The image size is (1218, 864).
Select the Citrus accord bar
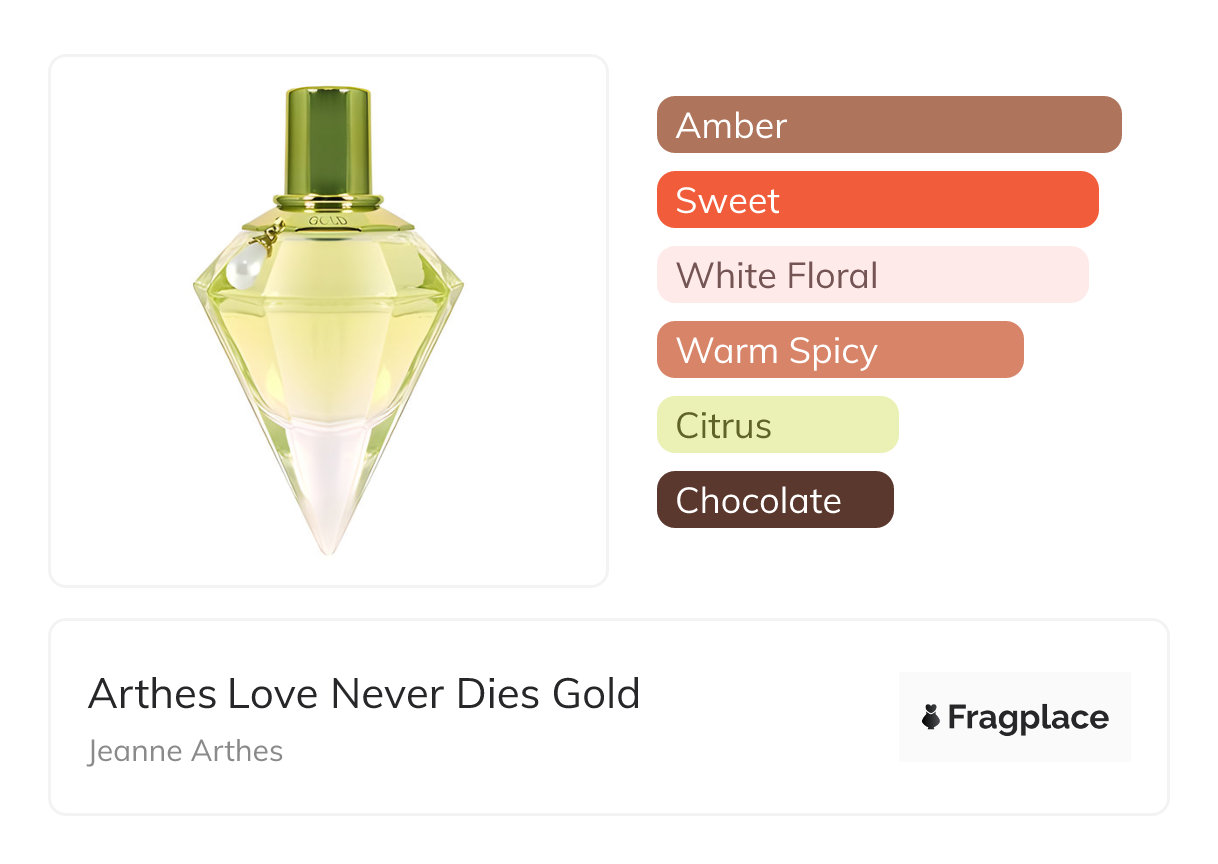click(x=777, y=425)
